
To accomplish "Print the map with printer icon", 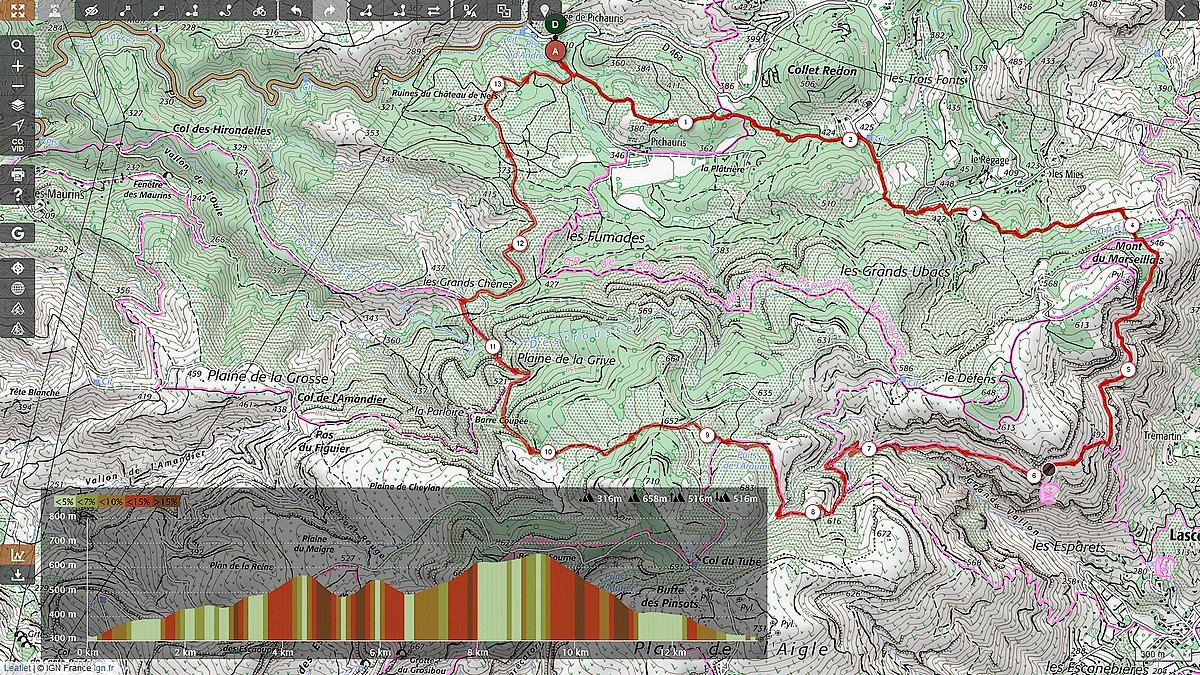I will [18, 174].
